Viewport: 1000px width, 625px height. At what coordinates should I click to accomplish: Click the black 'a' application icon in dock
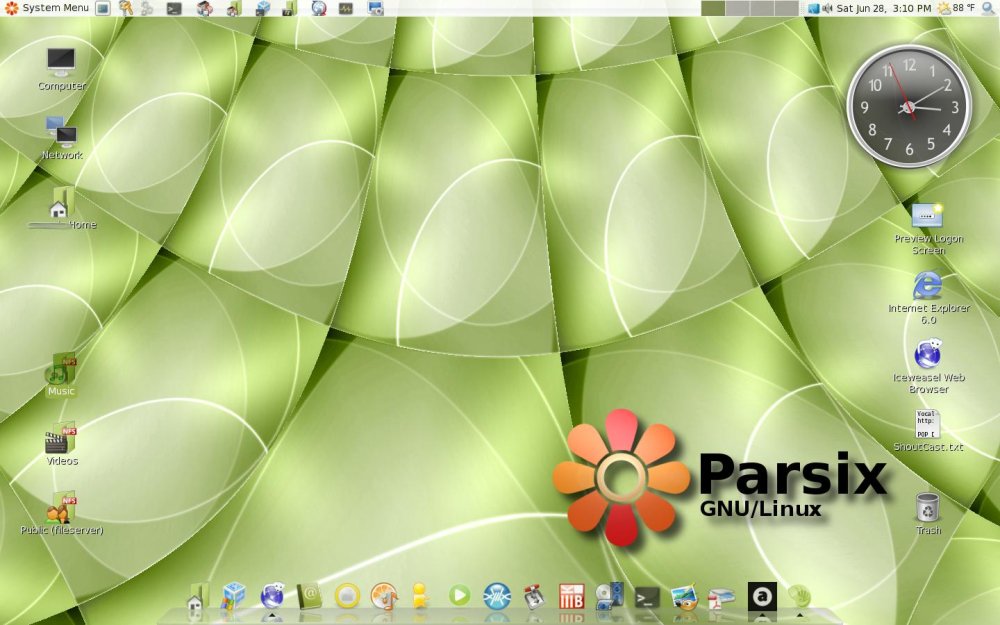[761, 597]
